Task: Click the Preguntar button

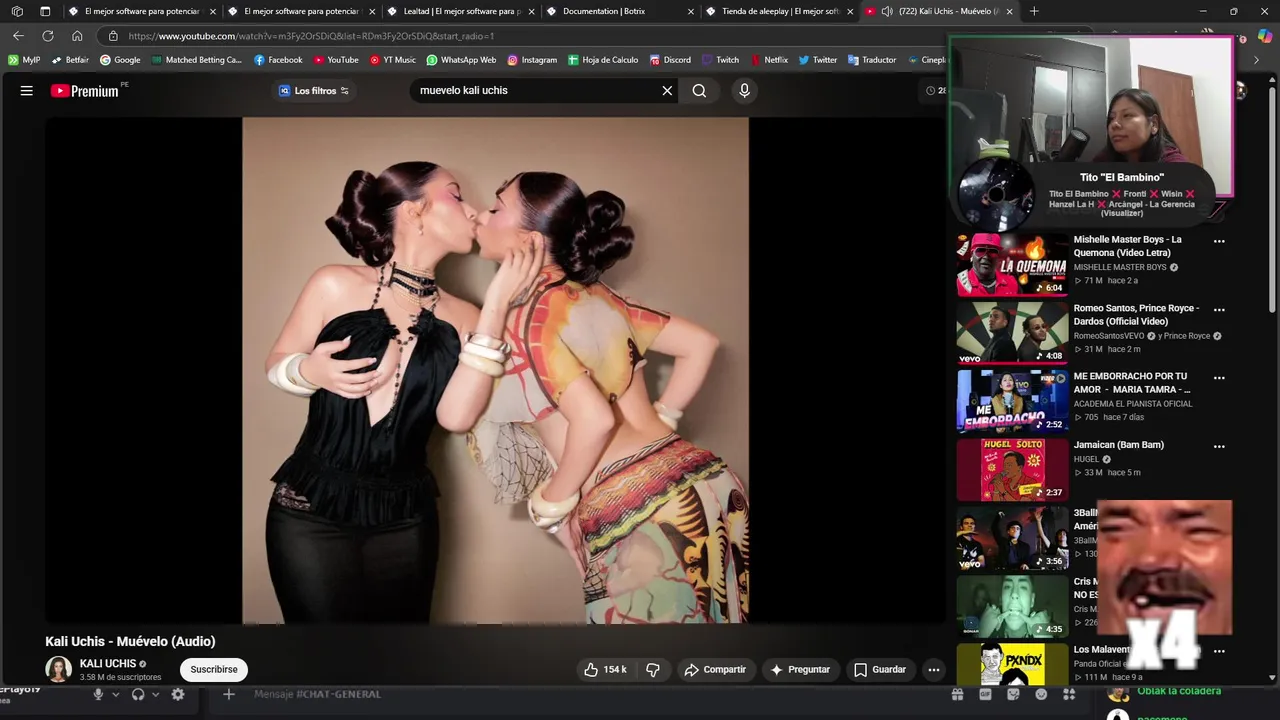Action: tap(800, 669)
